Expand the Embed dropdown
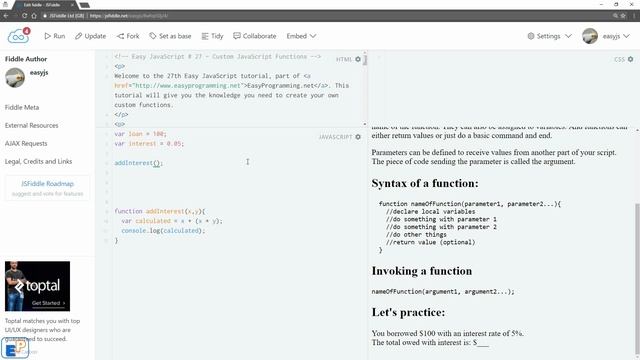 pos(301,36)
